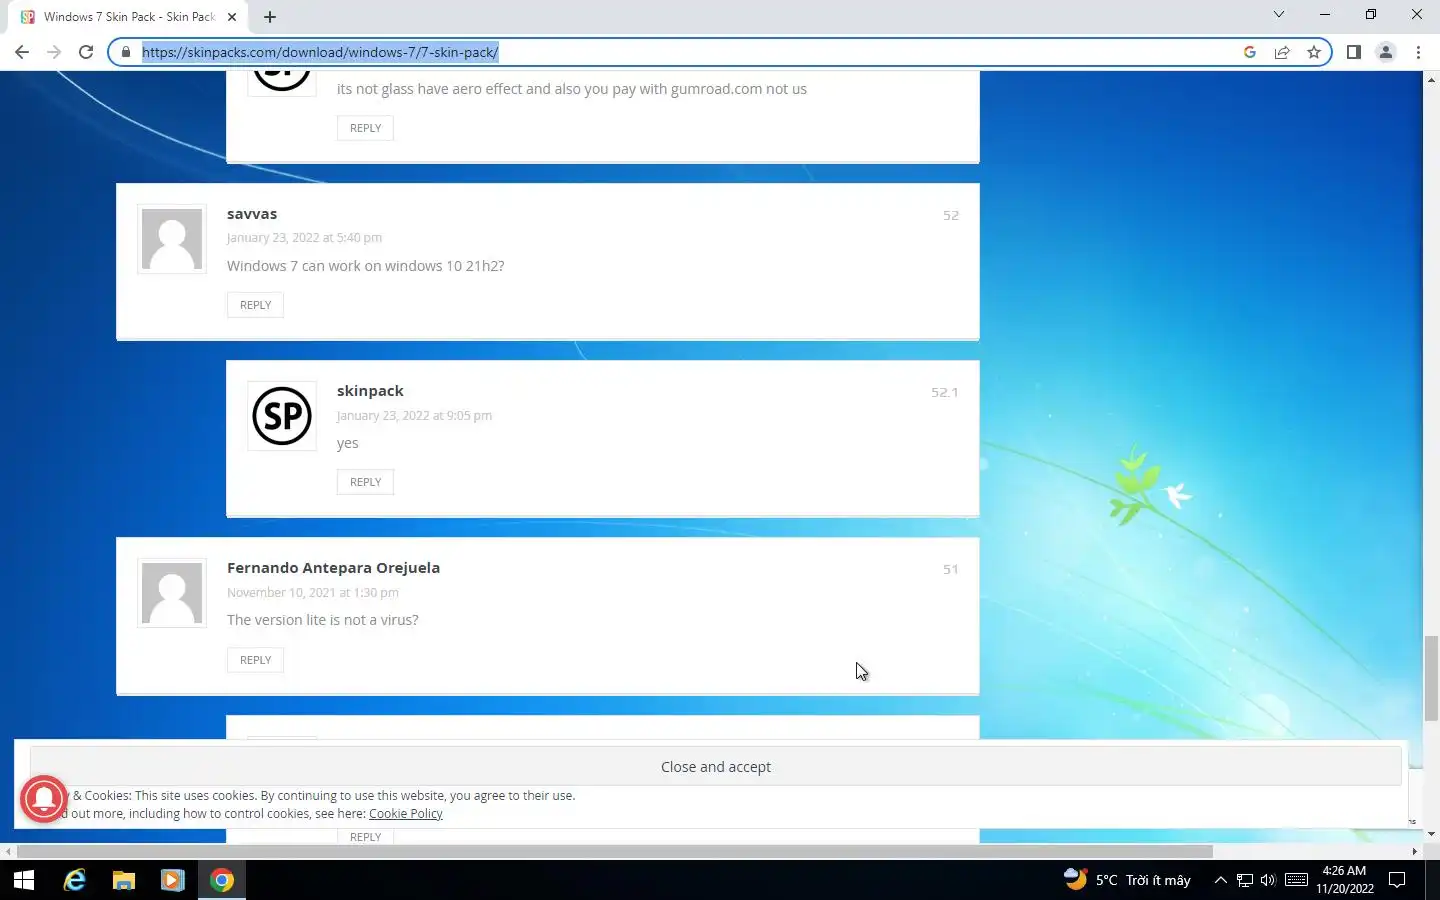Click 'November 10, 2021 at 1:30 pm' timestamp

[312, 593]
